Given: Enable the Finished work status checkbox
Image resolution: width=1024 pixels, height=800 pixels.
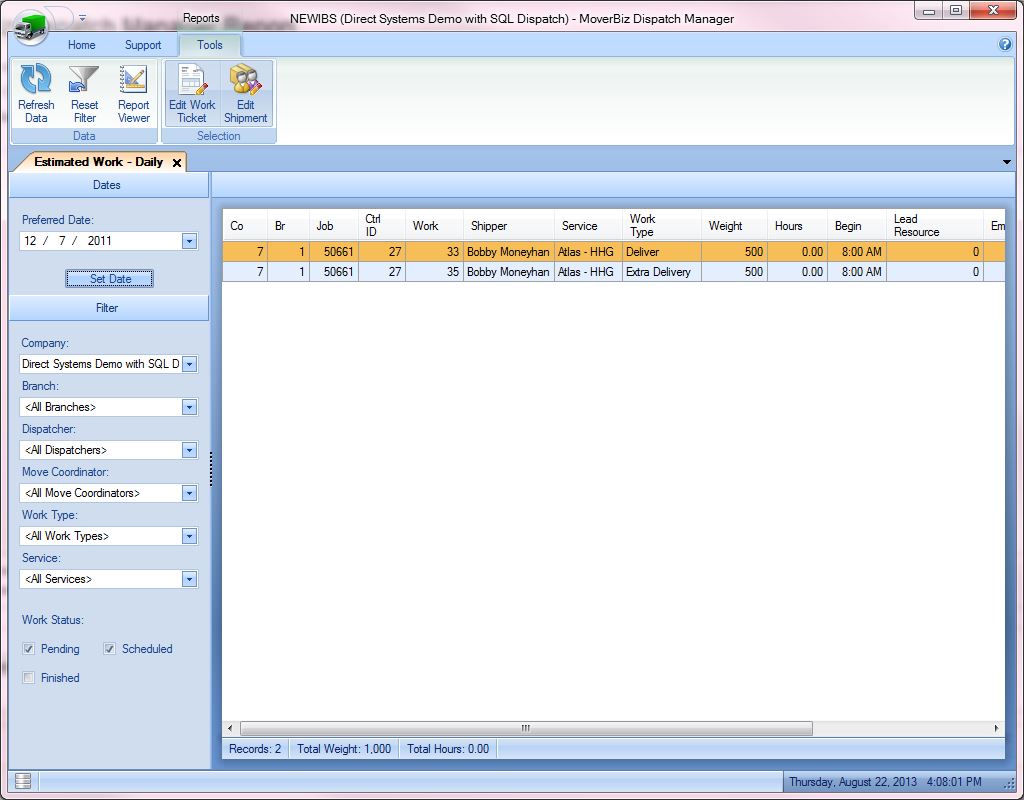Looking at the screenshot, I should click(29, 678).
